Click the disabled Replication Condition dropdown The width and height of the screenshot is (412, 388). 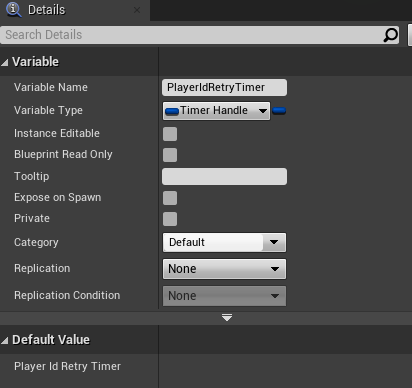(224, 296)
